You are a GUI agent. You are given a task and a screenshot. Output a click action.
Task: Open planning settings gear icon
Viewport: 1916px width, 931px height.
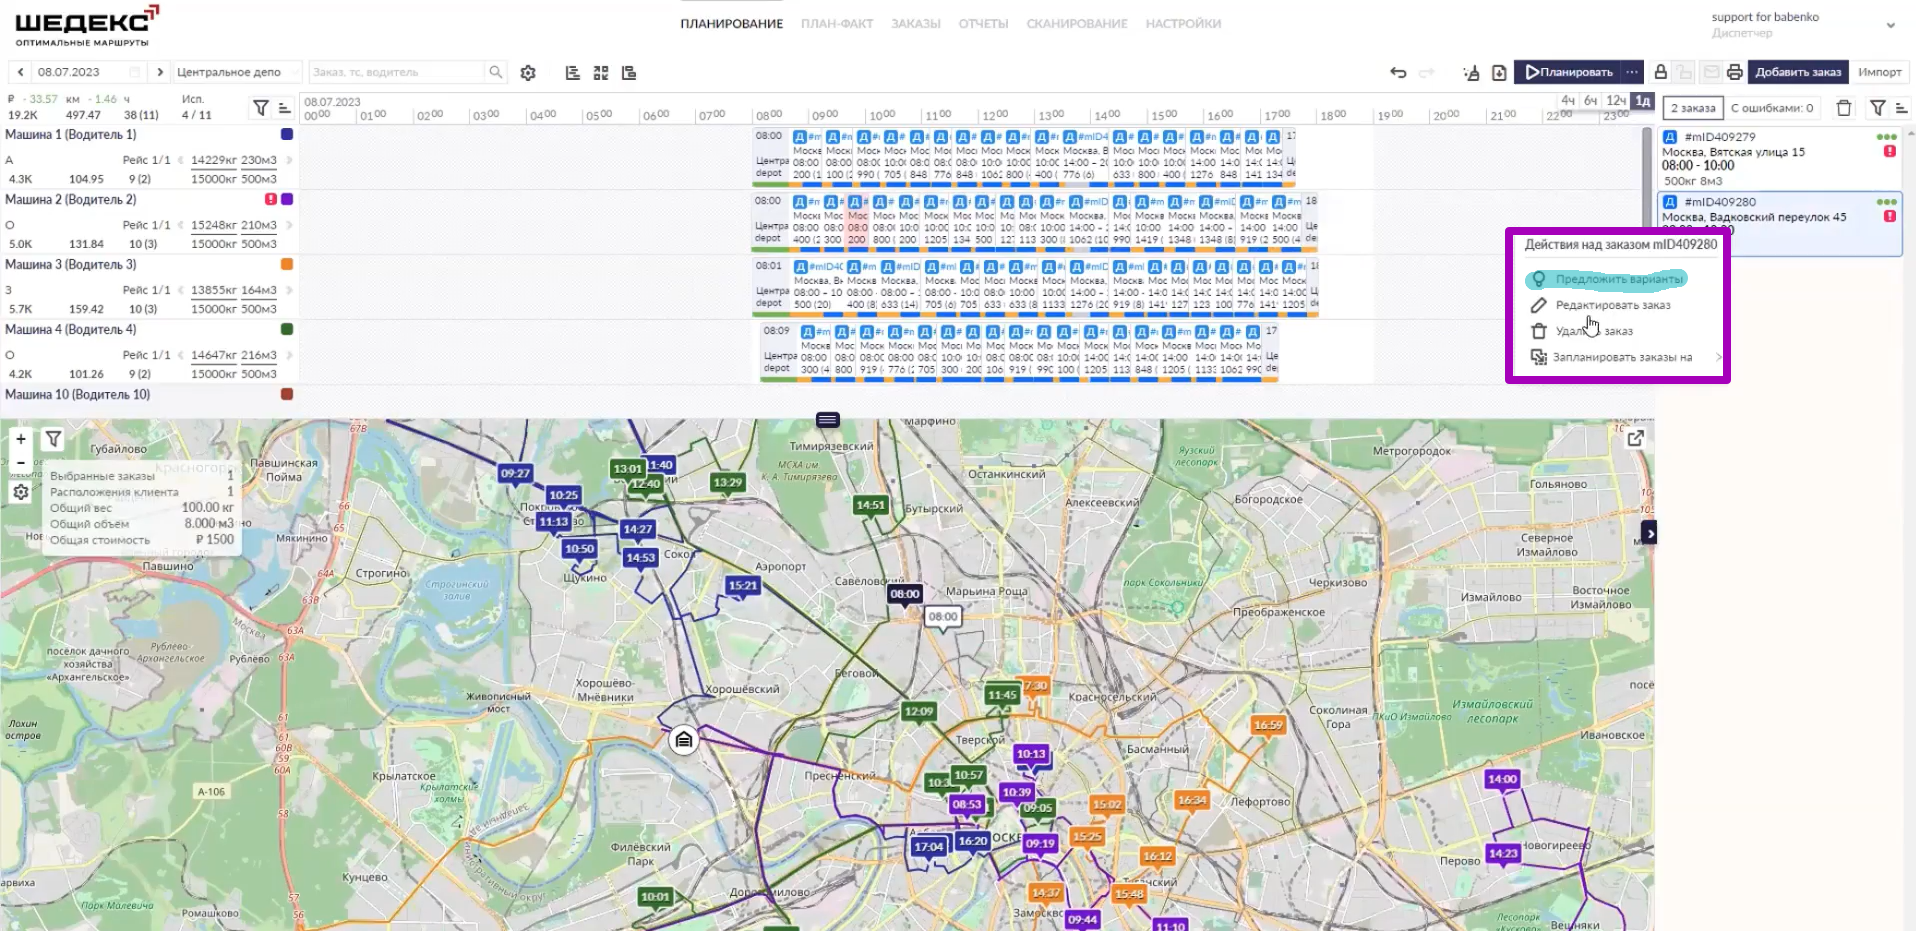point(528,72)
